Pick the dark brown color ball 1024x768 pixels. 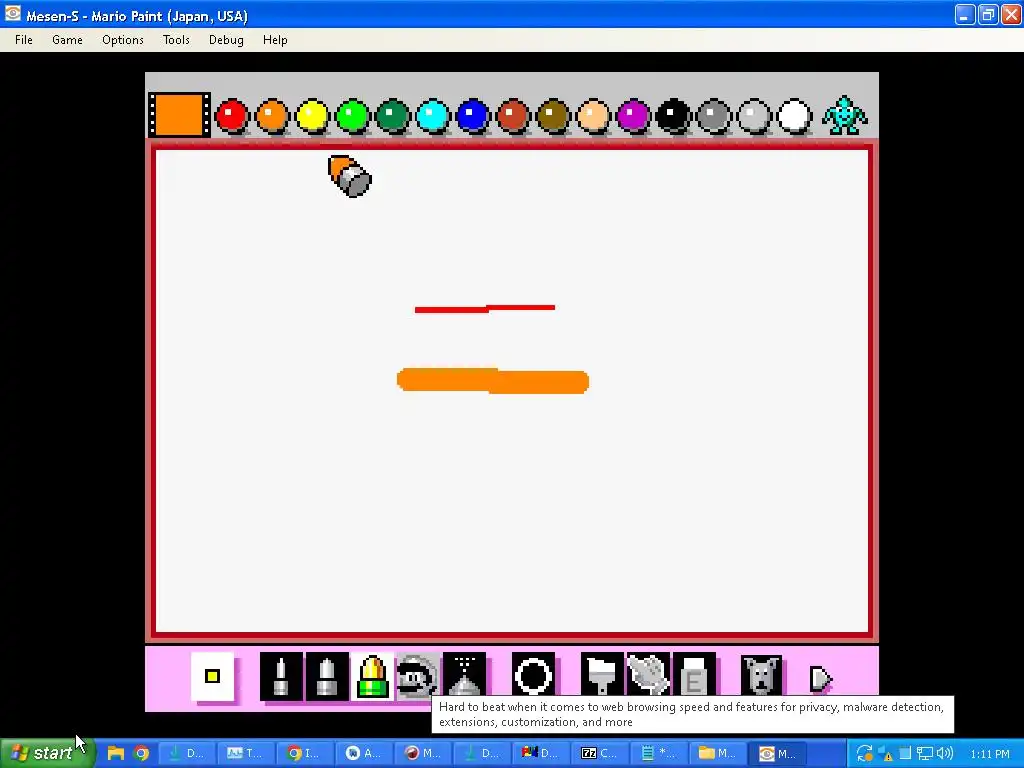(x=553, y=116)
